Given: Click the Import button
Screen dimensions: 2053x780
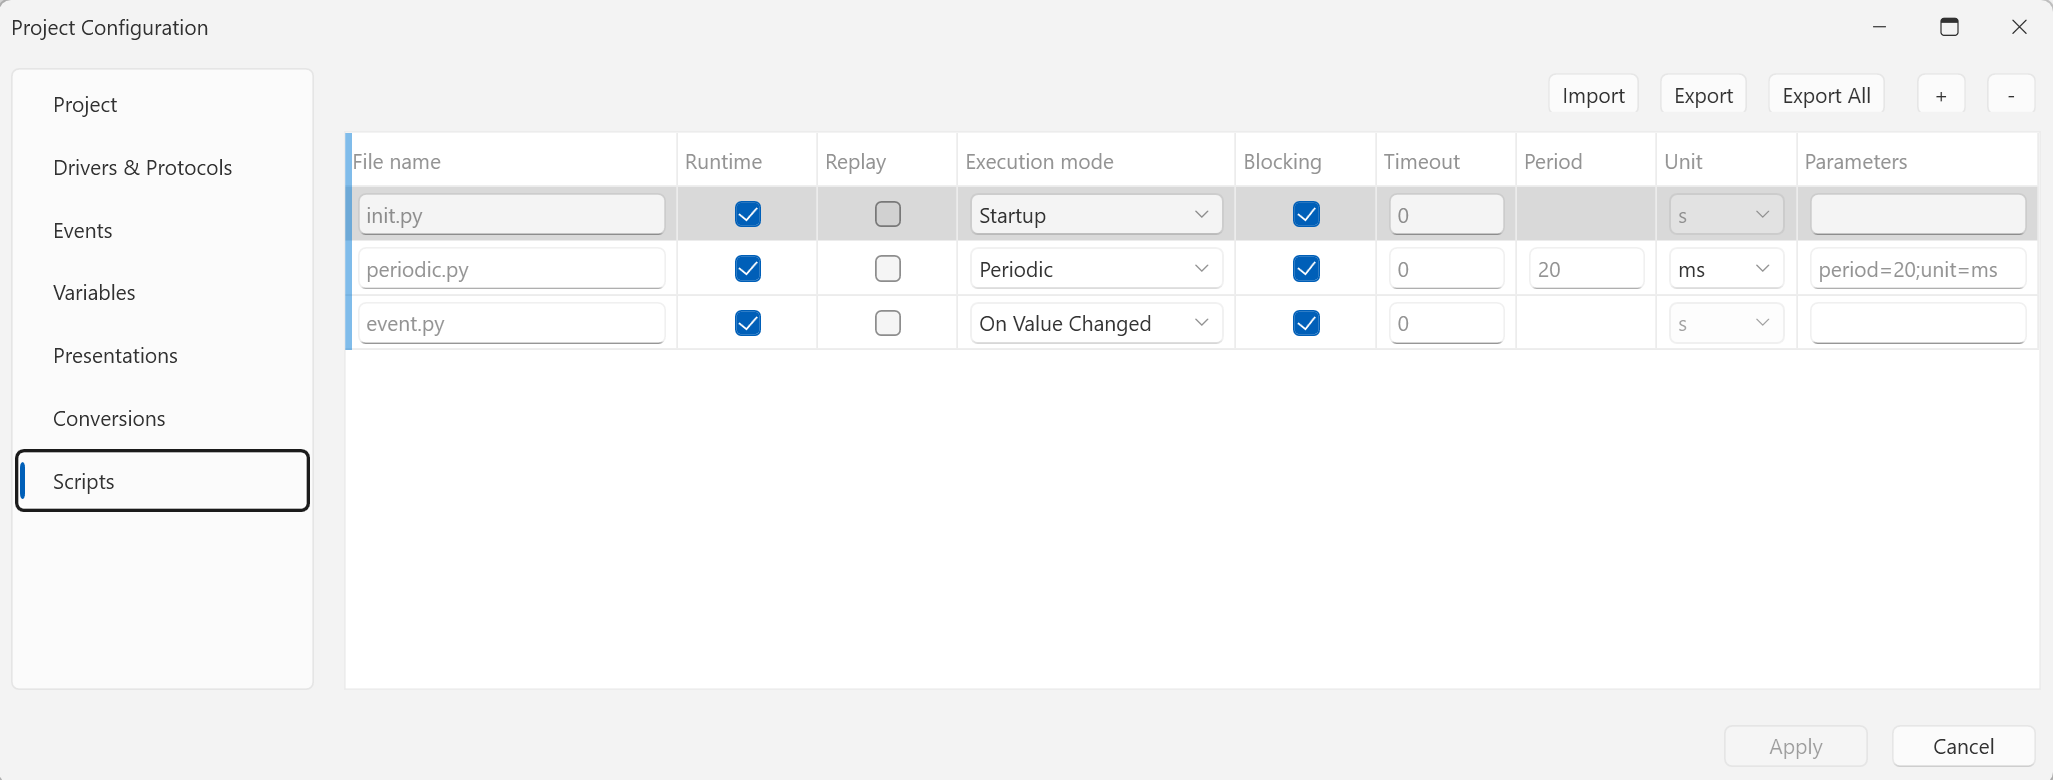Looking at the screenshot, I should pyautogui.click(x=1593, y=96).
